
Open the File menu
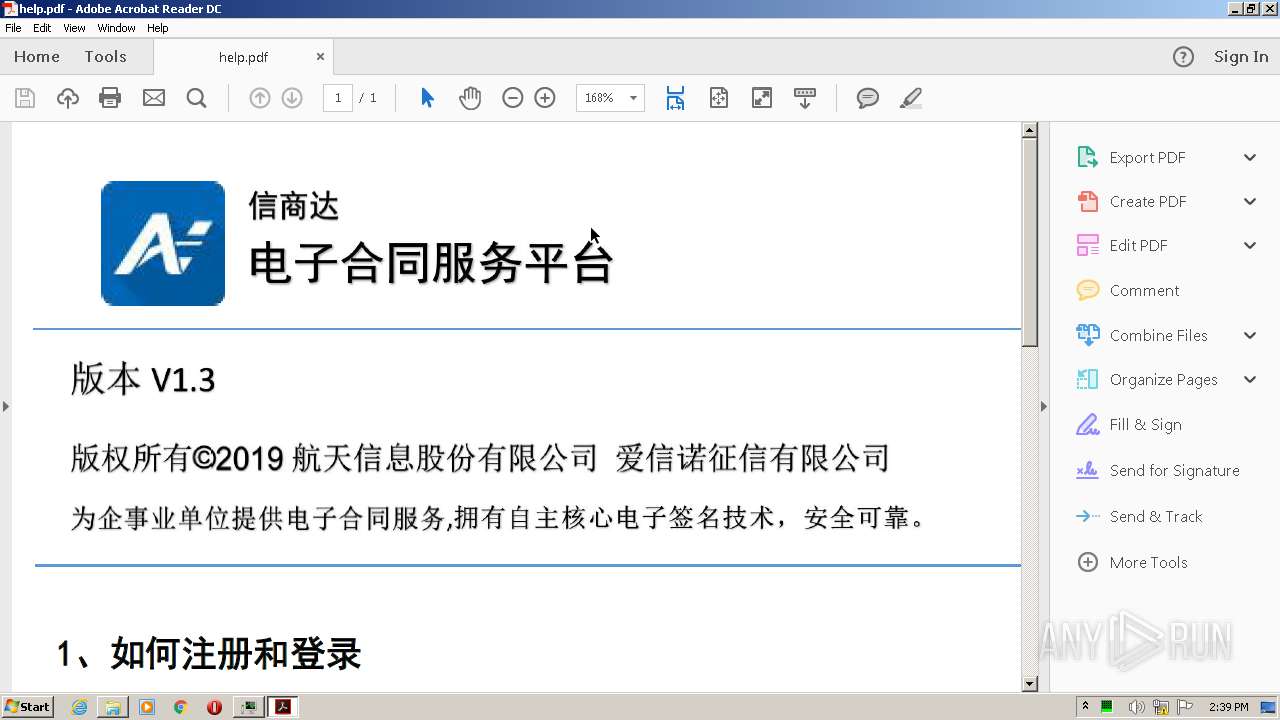point(13,28)
